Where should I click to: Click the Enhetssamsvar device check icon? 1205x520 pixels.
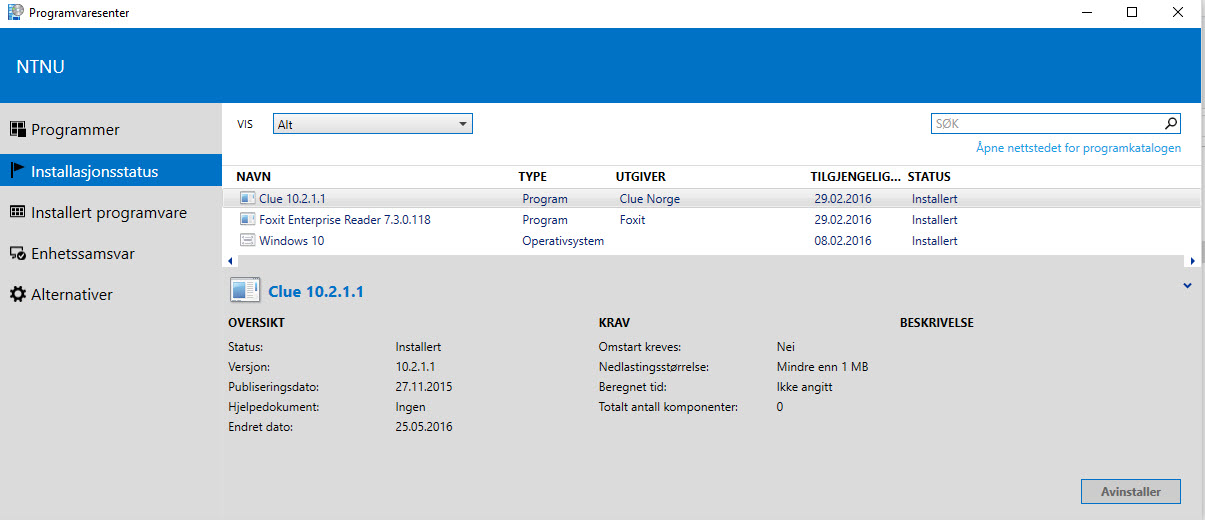tap(17, 254)
